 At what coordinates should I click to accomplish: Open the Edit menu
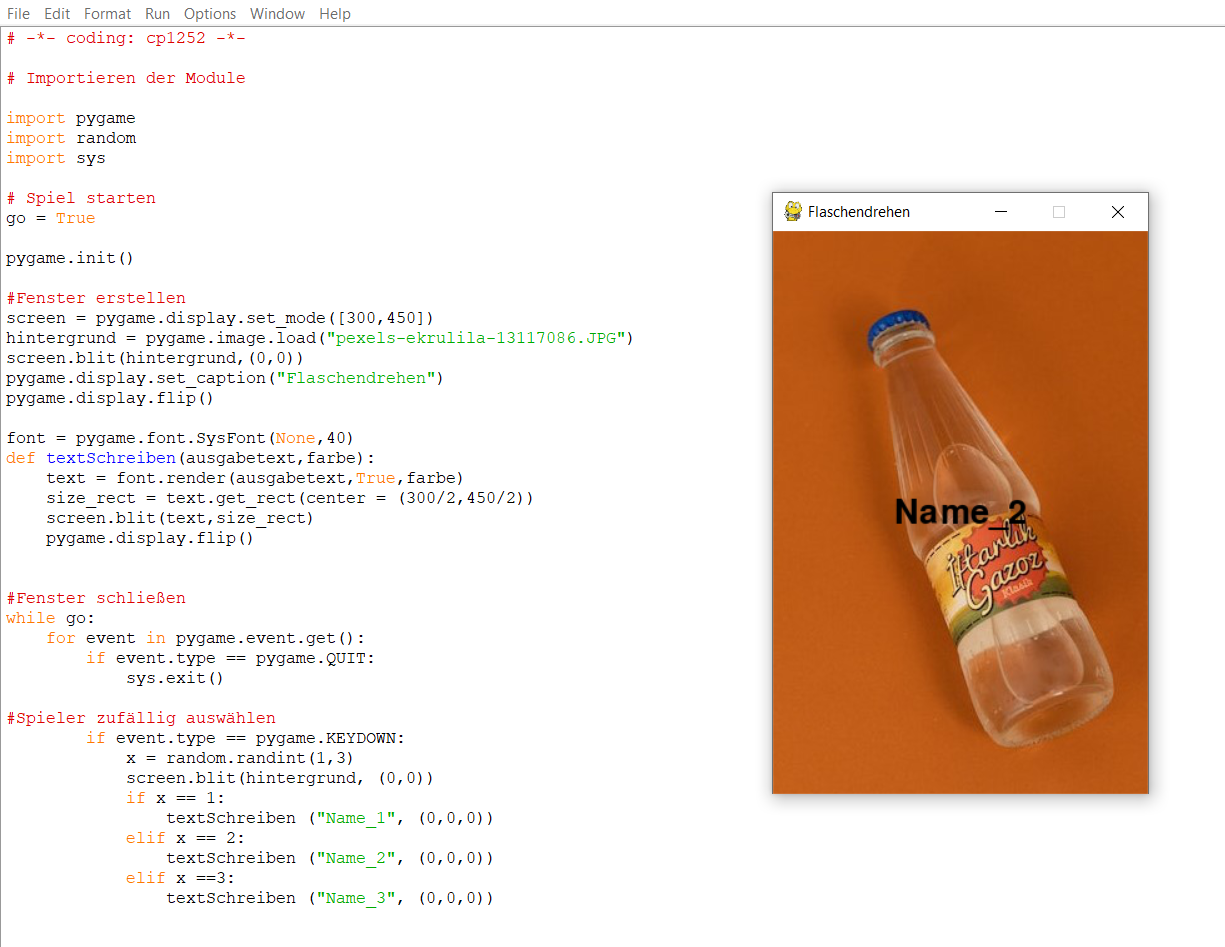(57, 14)
